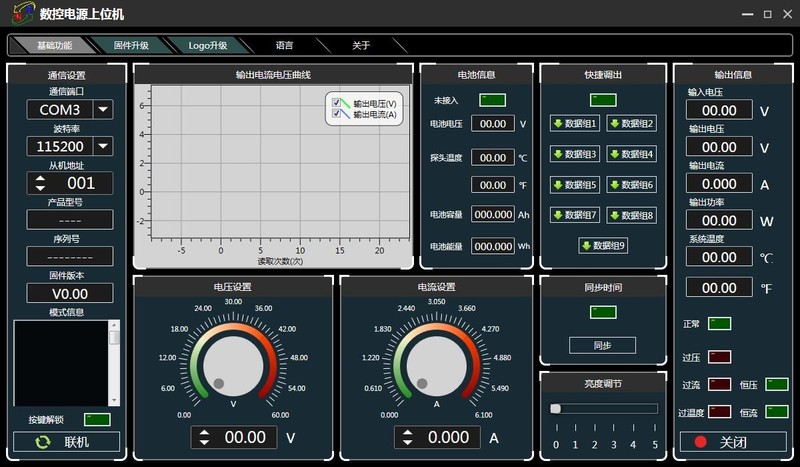The height and width of the screenshot is (467, 800).
Task: Click the 同步 time sync button
Action: (602, 345)
